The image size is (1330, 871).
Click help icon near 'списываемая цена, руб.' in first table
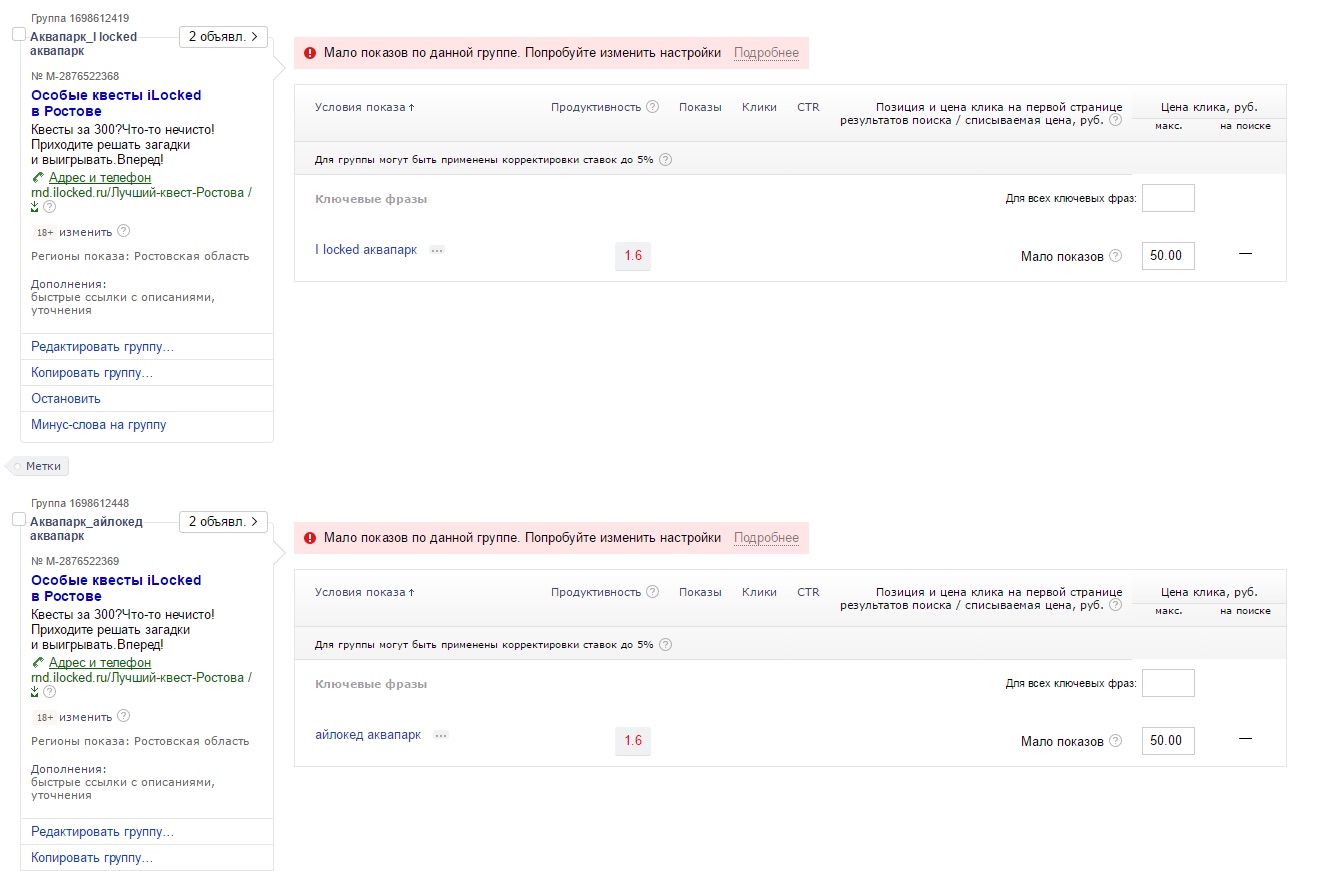coord(1115,120)
